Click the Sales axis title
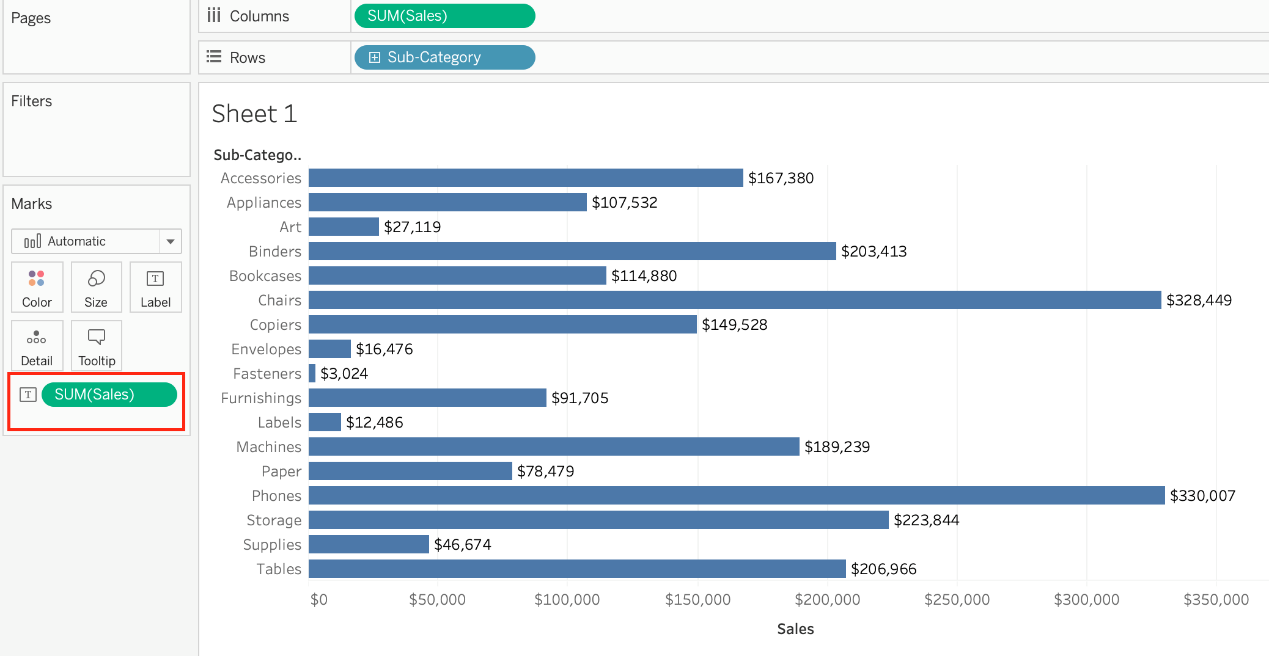This screenshot has height=656, width=1269. pos(795,629)
